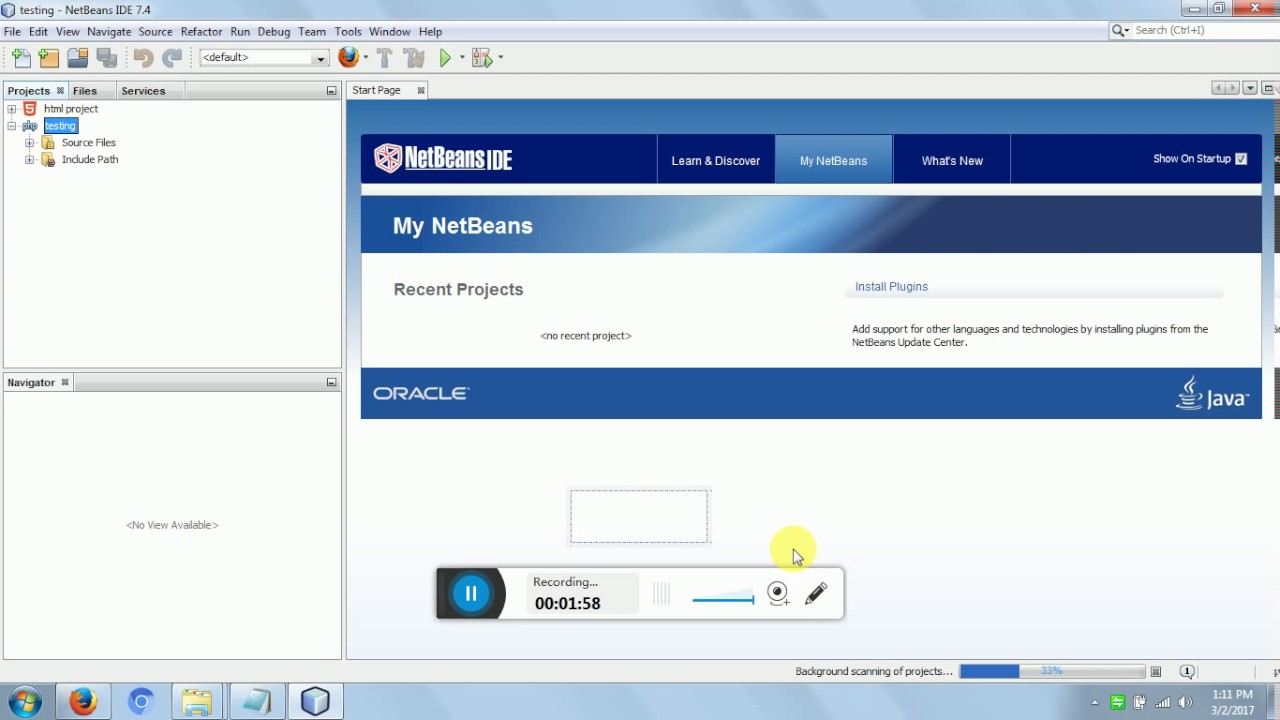Screen dimensions: 1280x720
Task: Open the Navigate menu
Action: [109, 32]
